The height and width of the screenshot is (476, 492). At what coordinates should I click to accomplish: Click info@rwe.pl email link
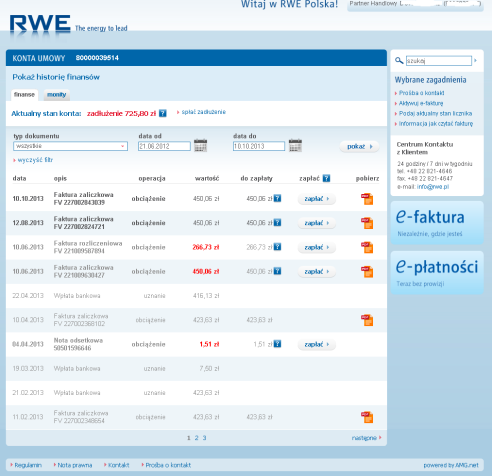click(x=433, y=187)
